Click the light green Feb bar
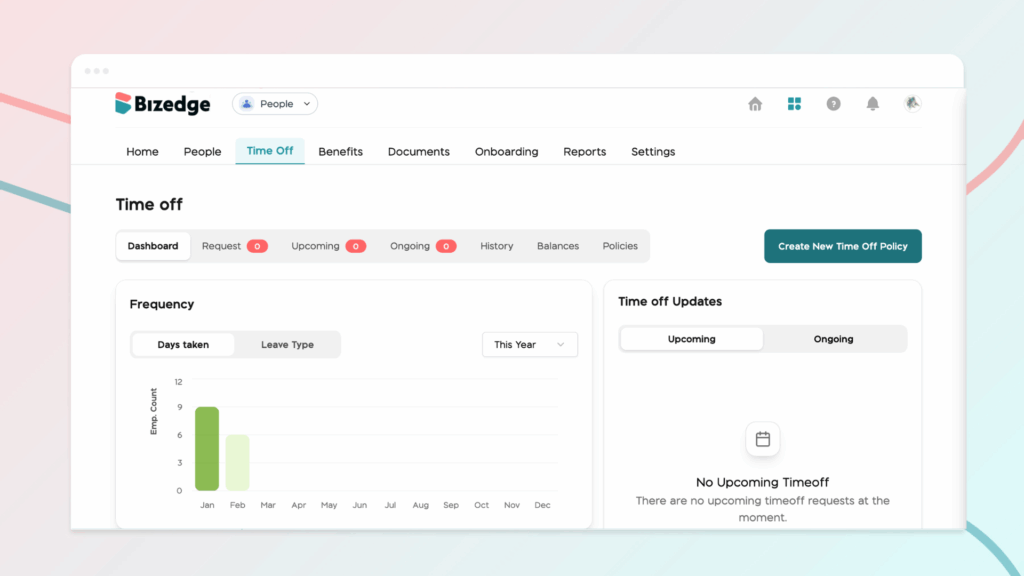The image size is (1024, 576). [x=237, y=462]
